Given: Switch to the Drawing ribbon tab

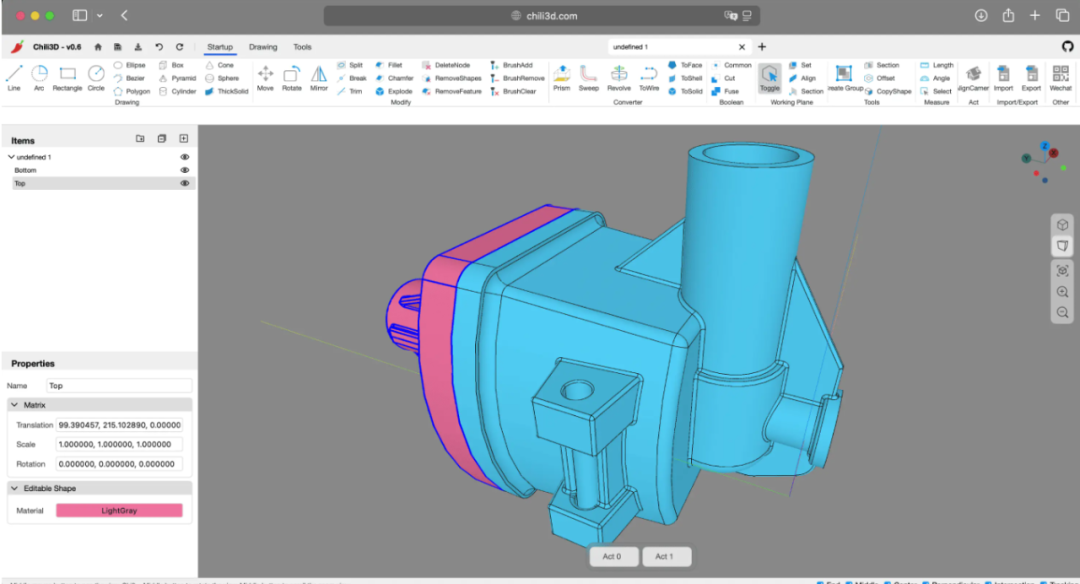Looking at the screenshot, I should tap(263, 47).
